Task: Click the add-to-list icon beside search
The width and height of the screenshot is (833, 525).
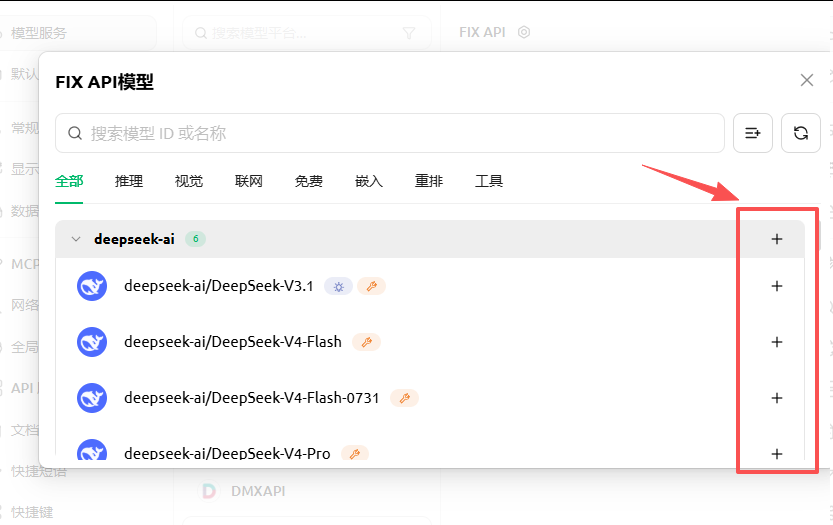Action: coord(753,133)
